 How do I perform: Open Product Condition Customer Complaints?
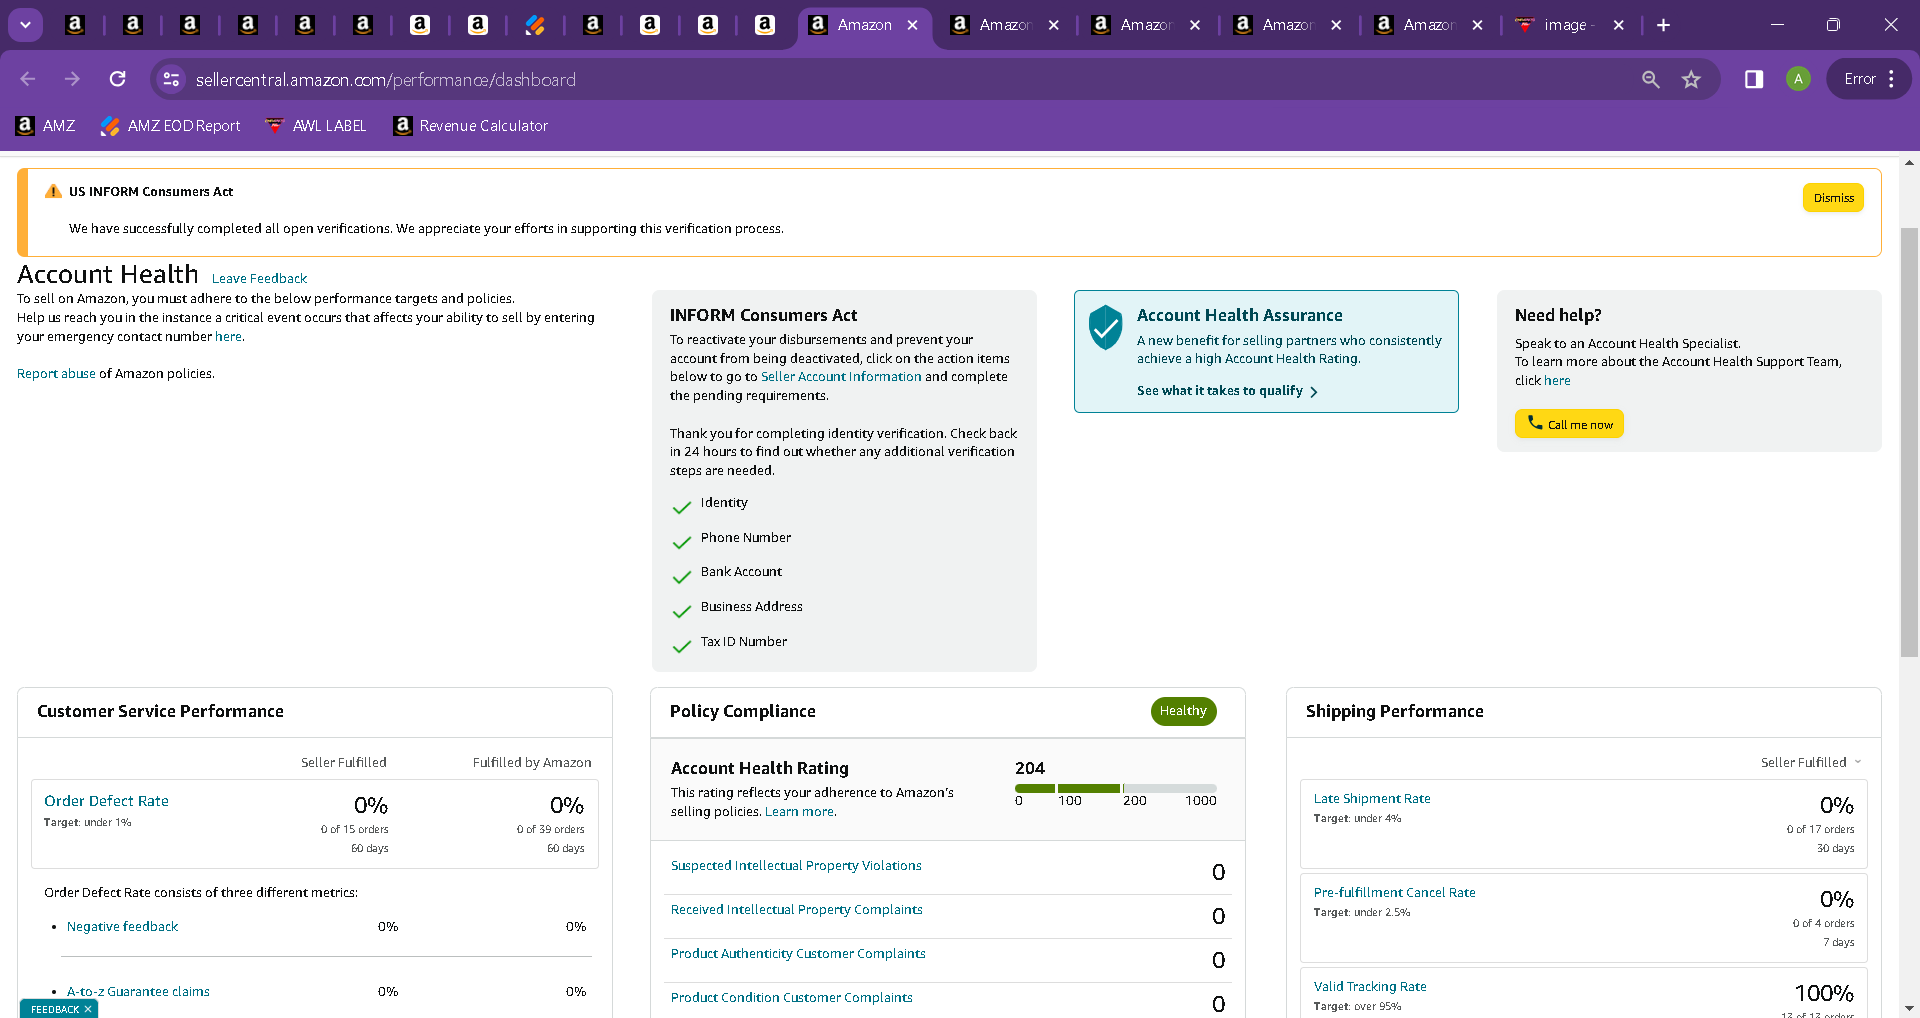791,998
